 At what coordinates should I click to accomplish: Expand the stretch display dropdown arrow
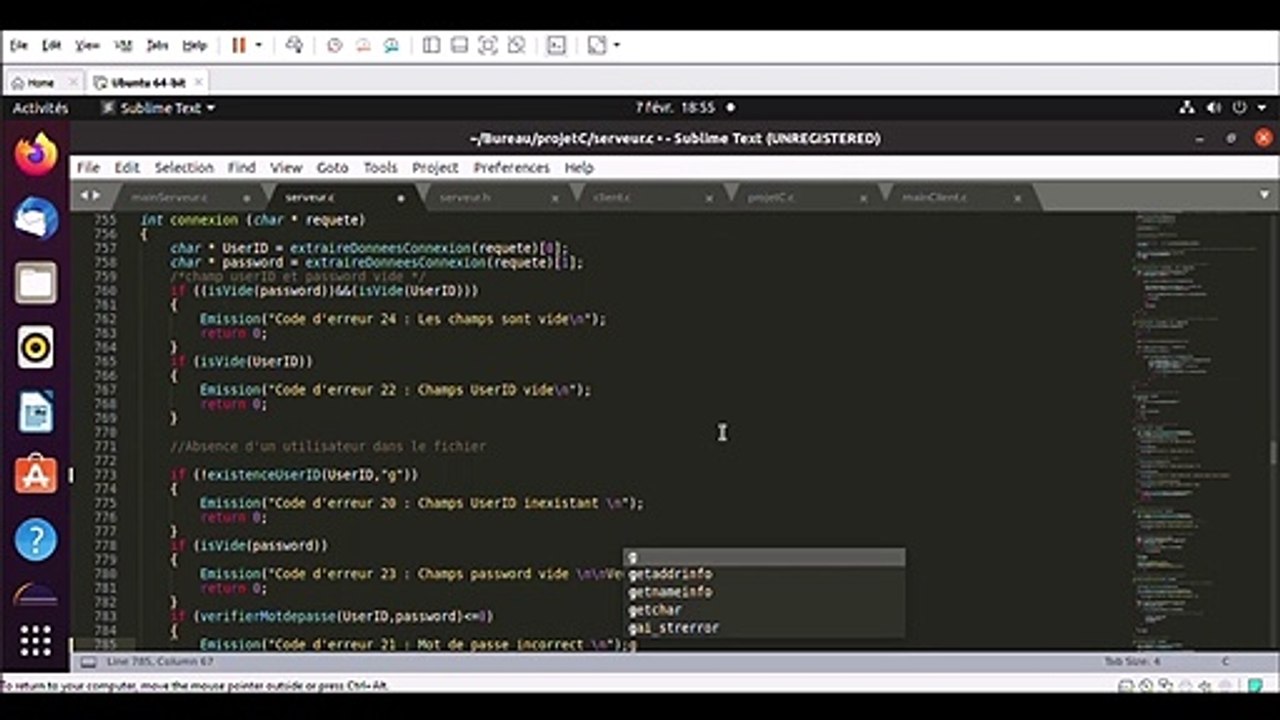[616, 45]
